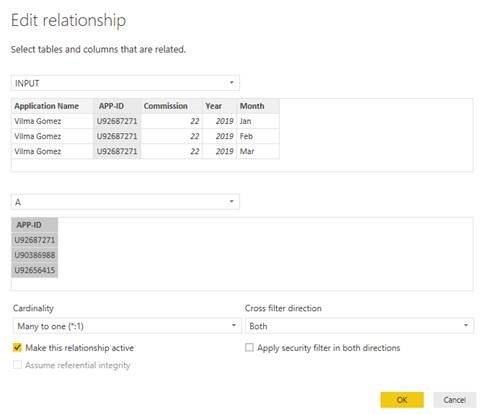
Task: Check Apply security filter in both directions
Action: [249, 347]
